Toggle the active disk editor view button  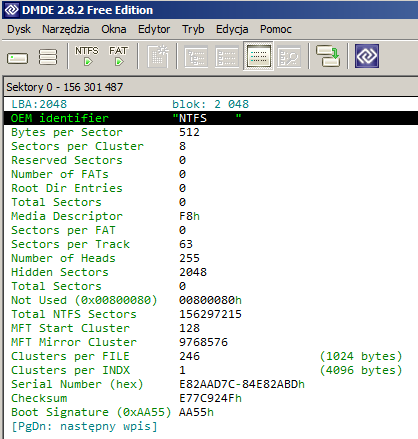click(x=258, y=56)
